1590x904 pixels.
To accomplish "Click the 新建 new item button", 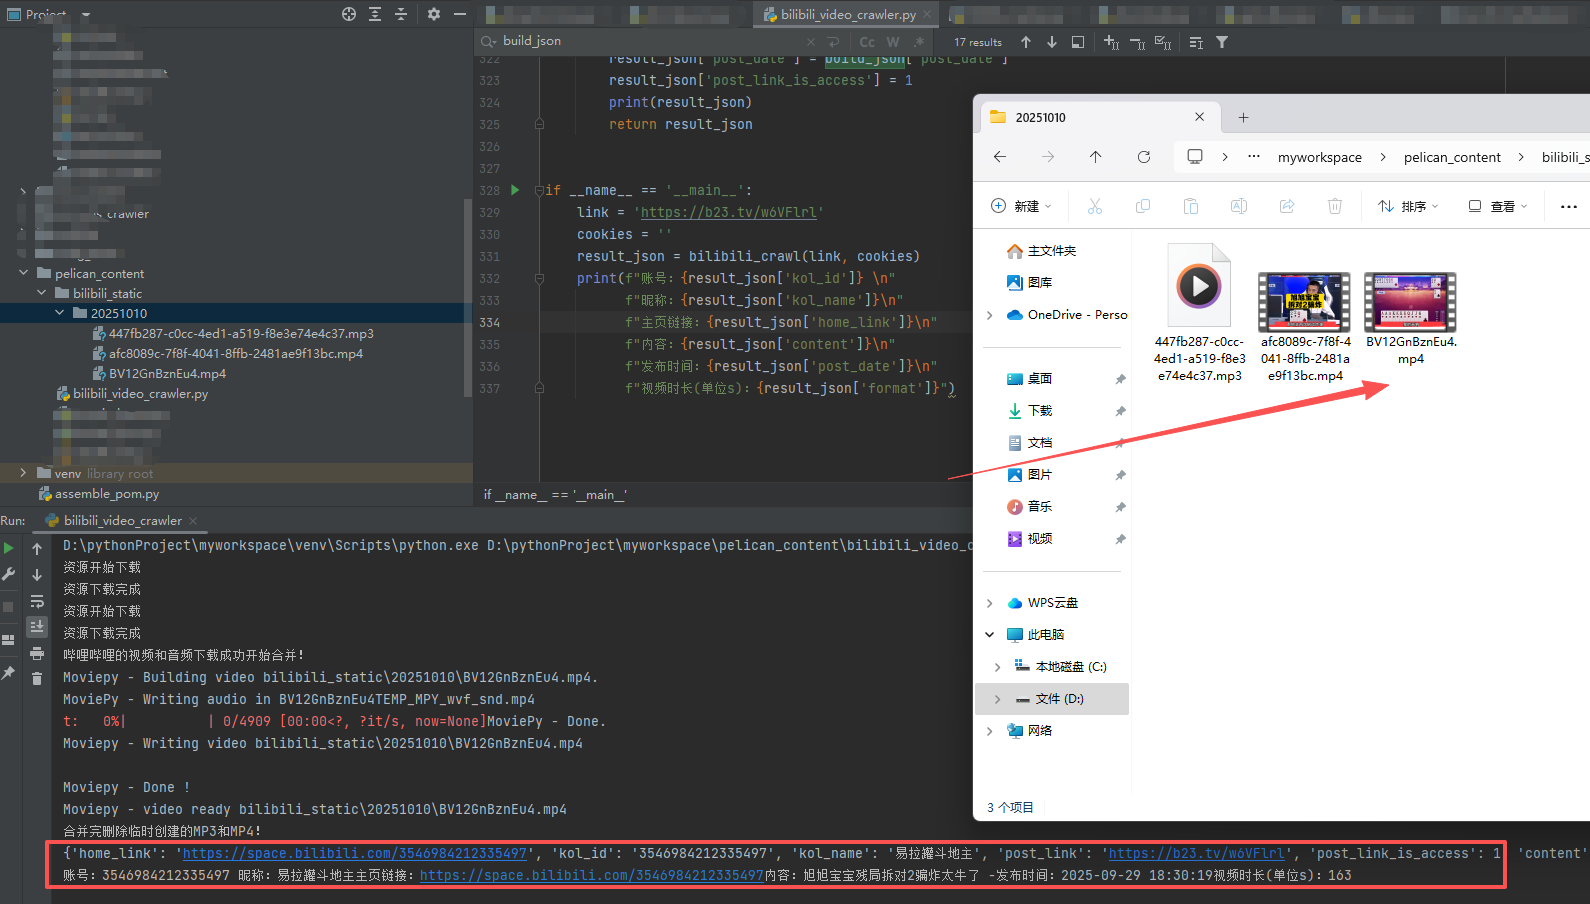I will pos(1021,206).
